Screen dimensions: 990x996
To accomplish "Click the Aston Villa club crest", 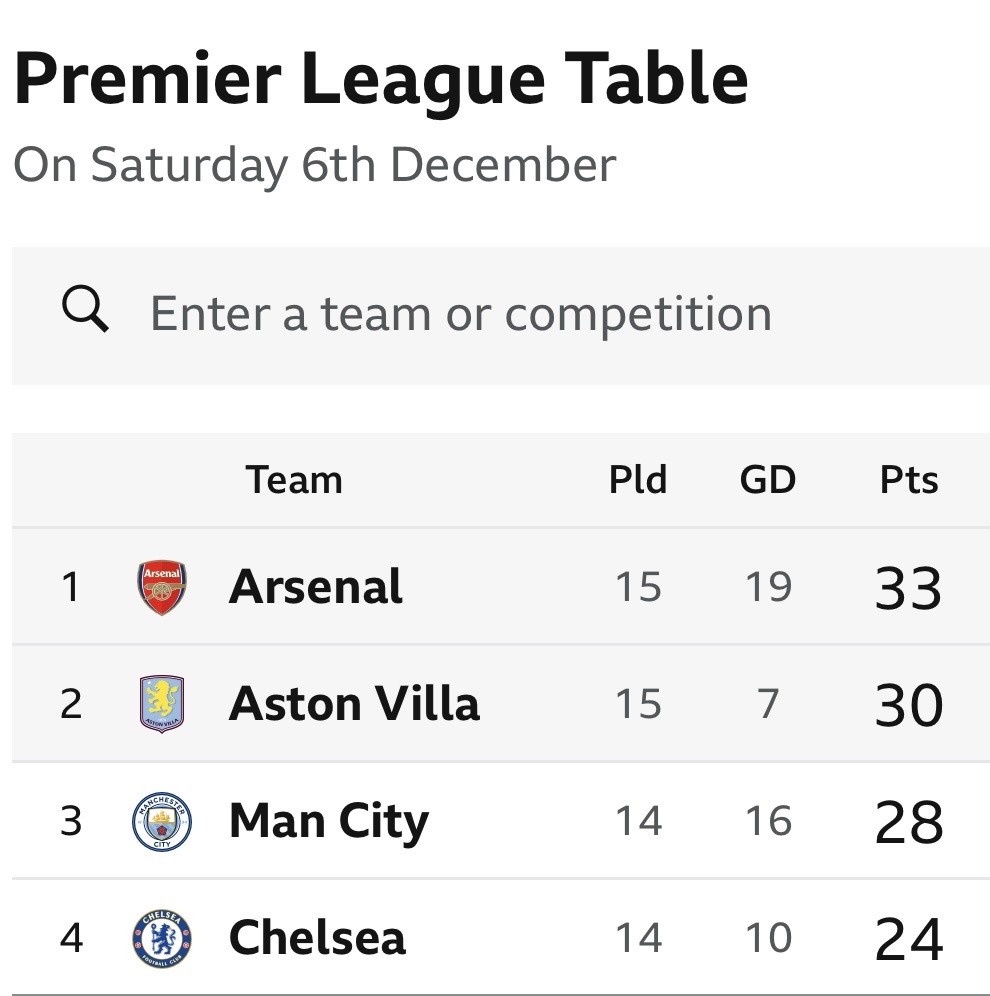I will tap(162, 704).
